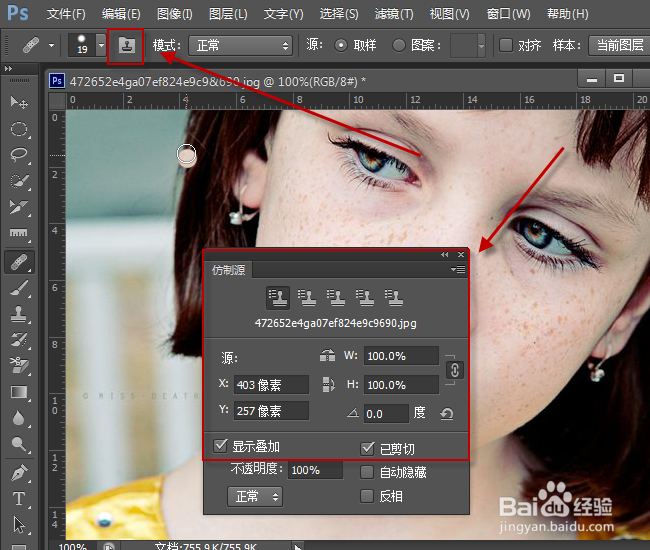Enable the 反相 checkbox
Image resolution: width=650 pixels, height=550 pixels.
tap(367, 496)
